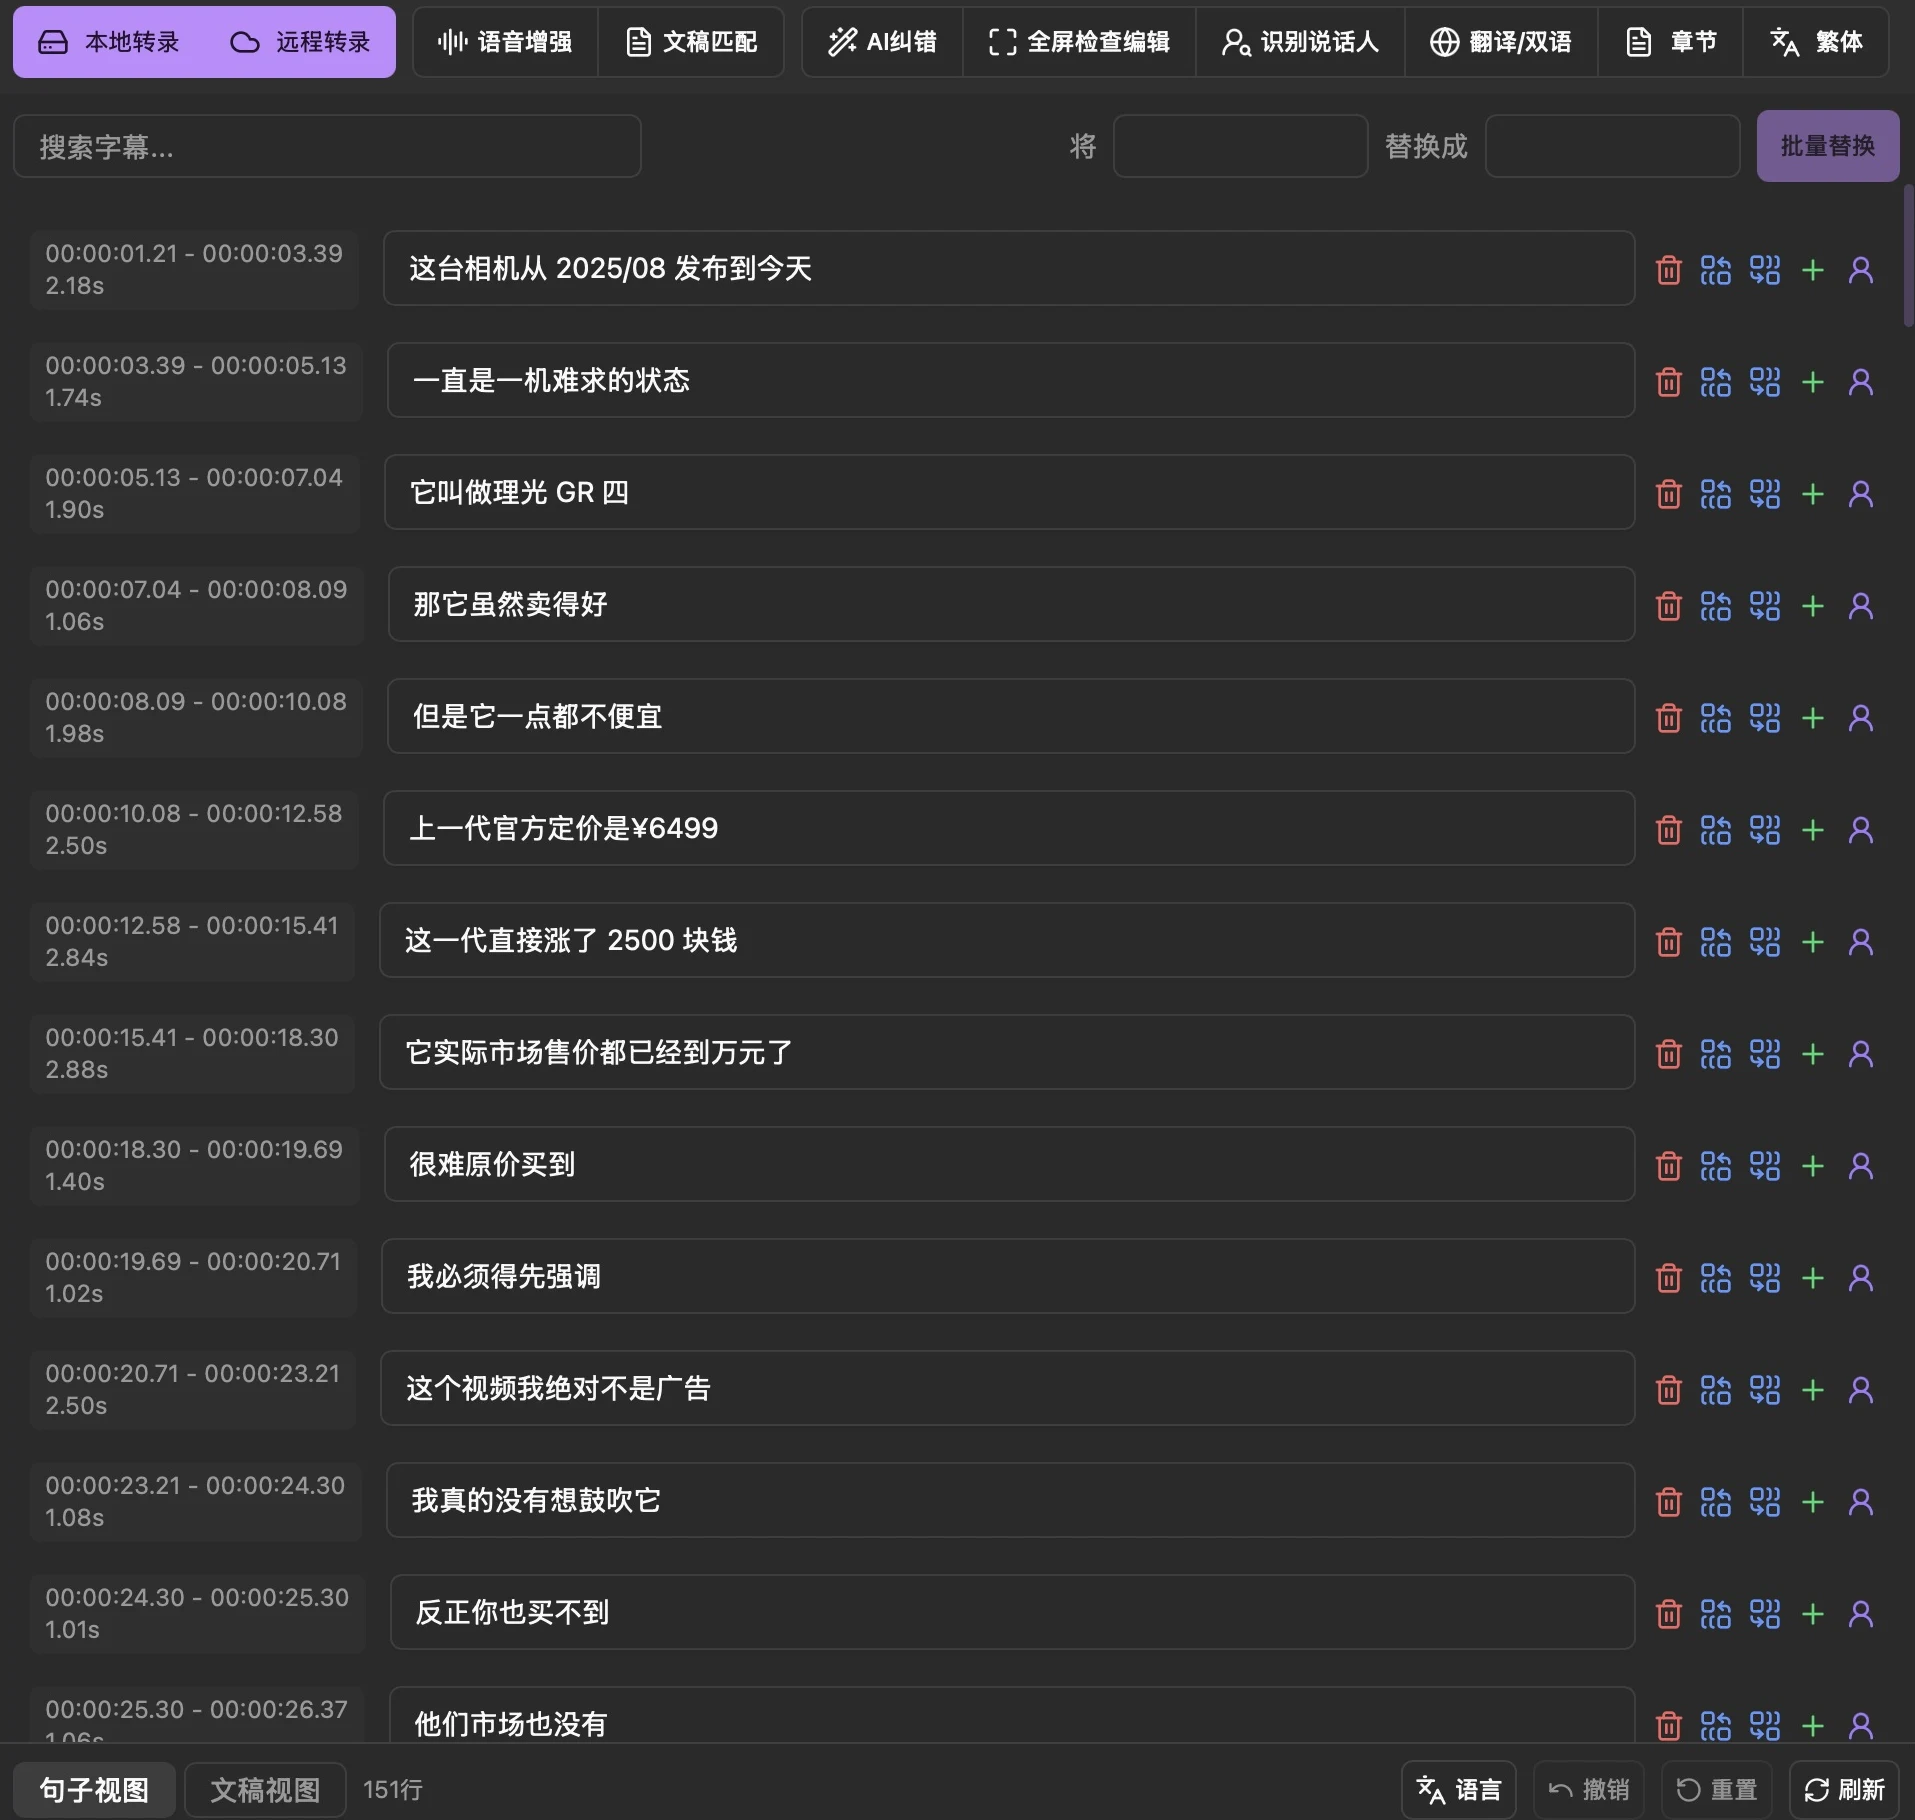Click the 重置 reset button
The width and height of the screenshot is (1915, 1820).
point(1716,1790)
